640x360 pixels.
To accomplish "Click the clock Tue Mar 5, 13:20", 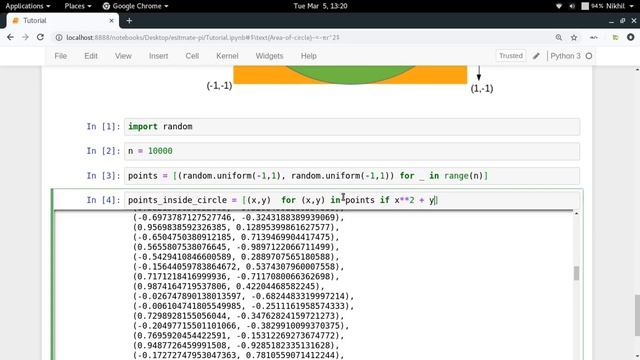I will 320,6.
